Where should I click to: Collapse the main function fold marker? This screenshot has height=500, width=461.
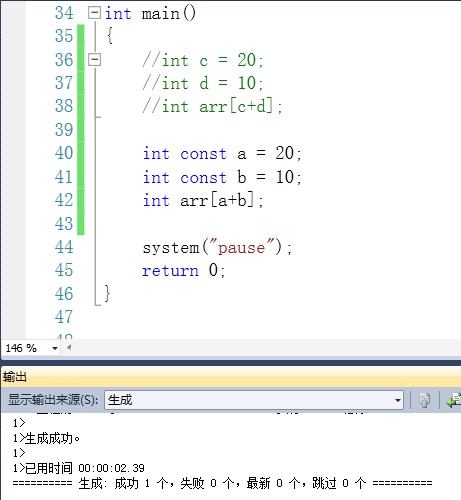pyautogui.click(x=94, y=13)
